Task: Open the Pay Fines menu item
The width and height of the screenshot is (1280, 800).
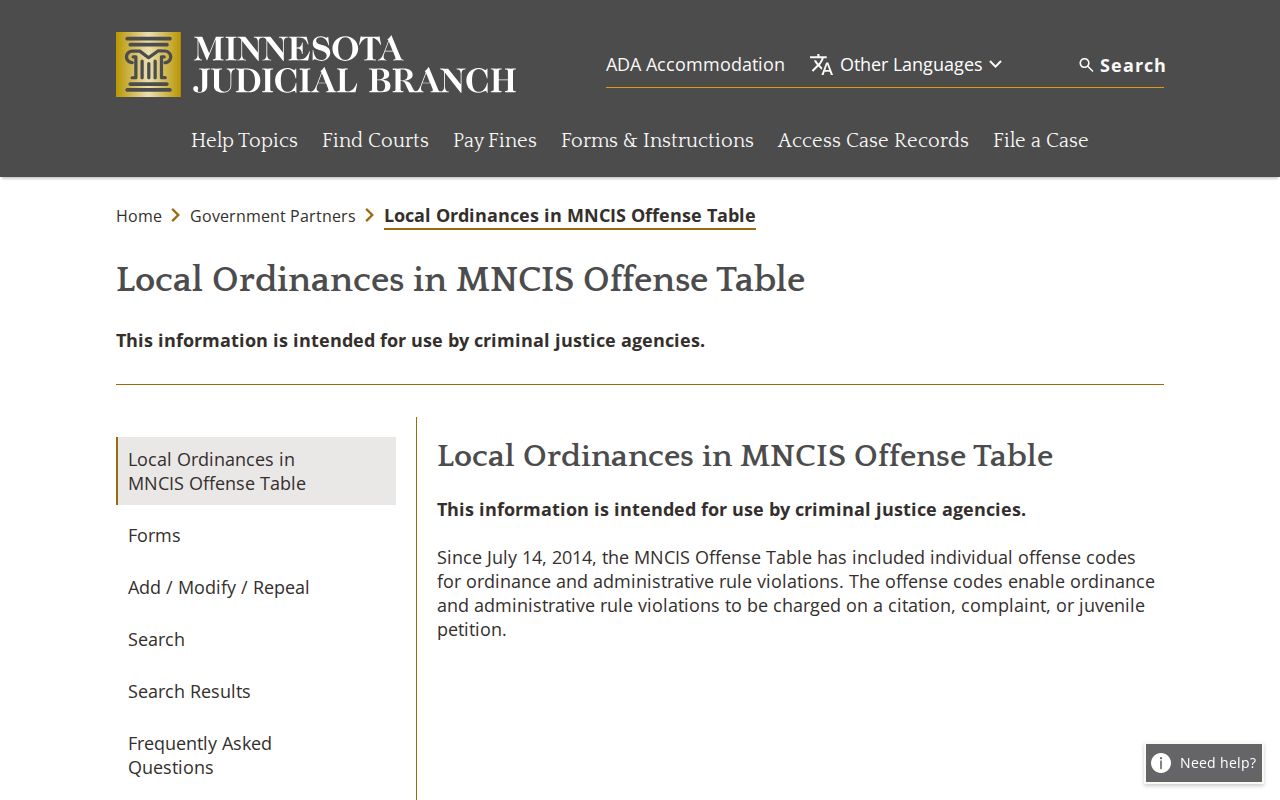Action: pyautogui.click(x=495, y=140)
